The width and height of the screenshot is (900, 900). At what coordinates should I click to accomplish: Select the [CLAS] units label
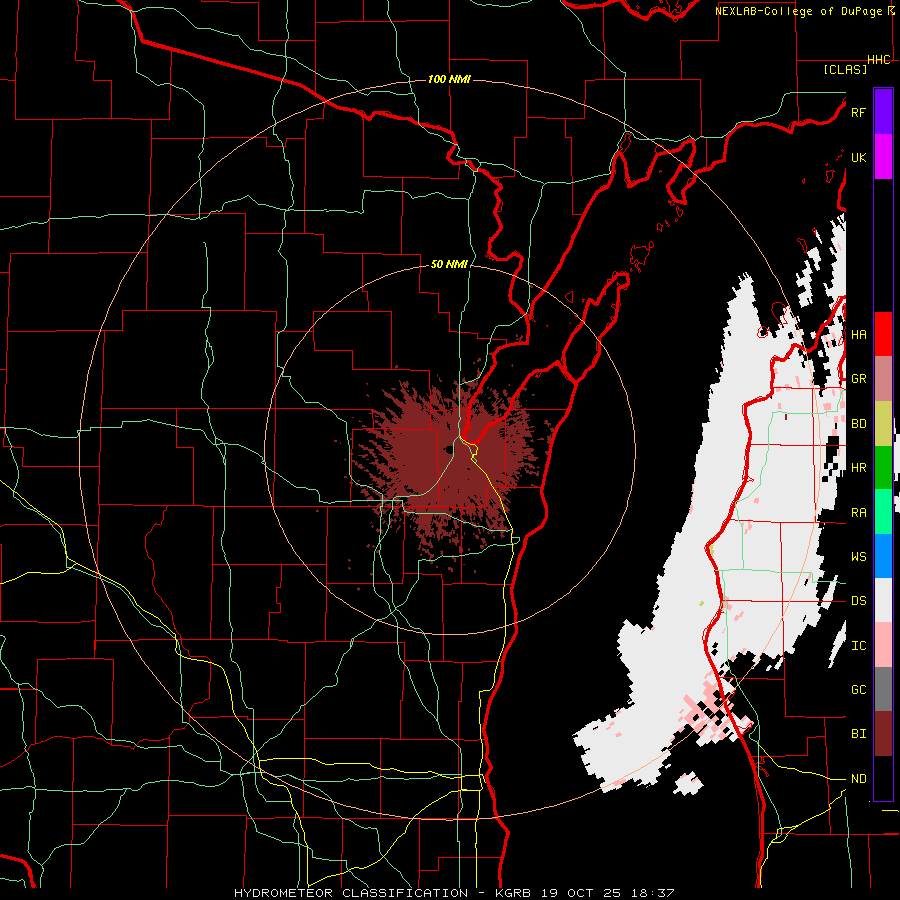[x=845, y=69]
